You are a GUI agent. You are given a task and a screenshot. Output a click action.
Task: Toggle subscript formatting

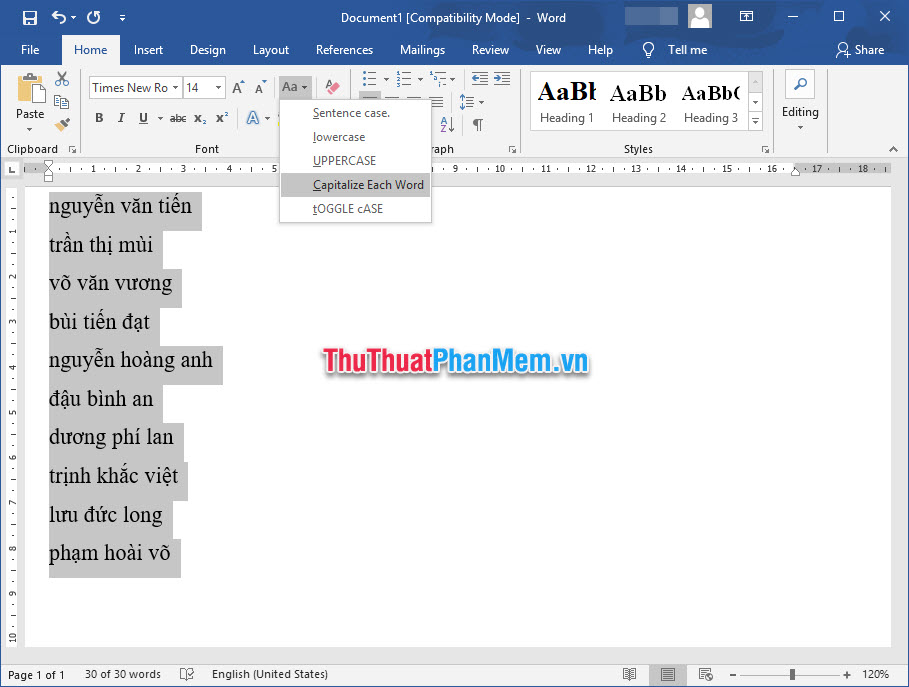coord(201,118)
